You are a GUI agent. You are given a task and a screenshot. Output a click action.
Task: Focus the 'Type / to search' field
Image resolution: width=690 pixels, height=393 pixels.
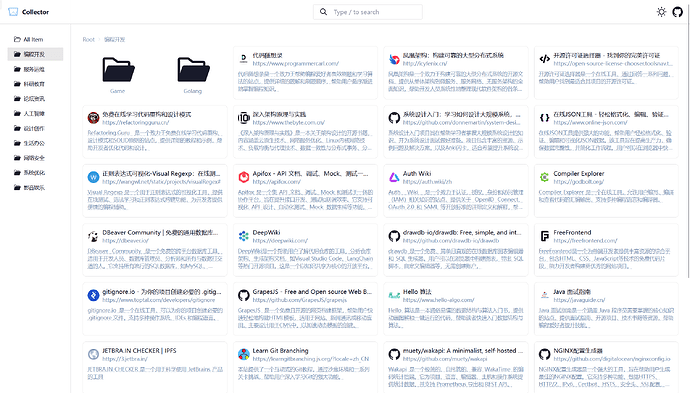367,12
